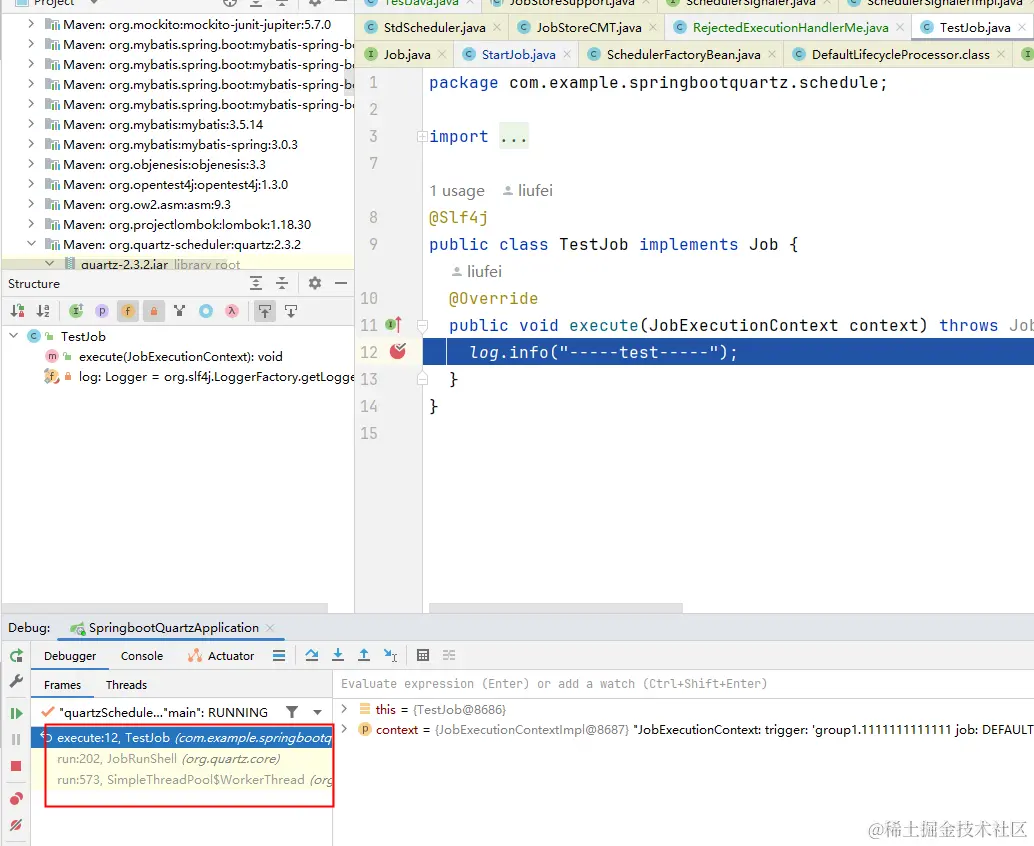The image size is (1034, 846).
Task: Toggle Show non-public members lock filter
Action: coord(153,311)
